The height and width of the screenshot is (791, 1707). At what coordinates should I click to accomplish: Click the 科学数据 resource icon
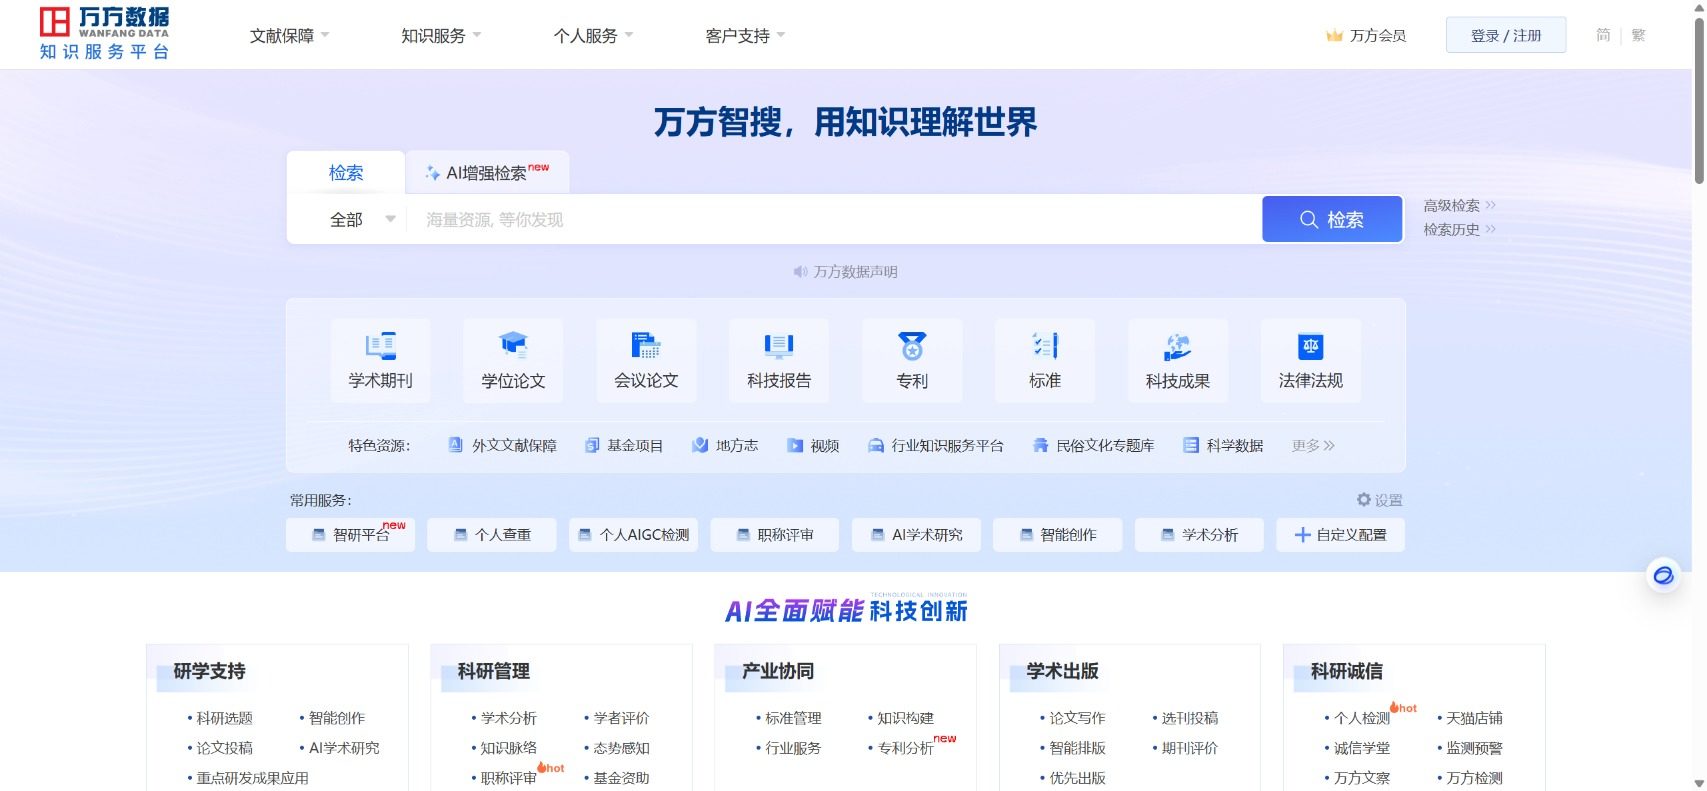[1191, 445]
